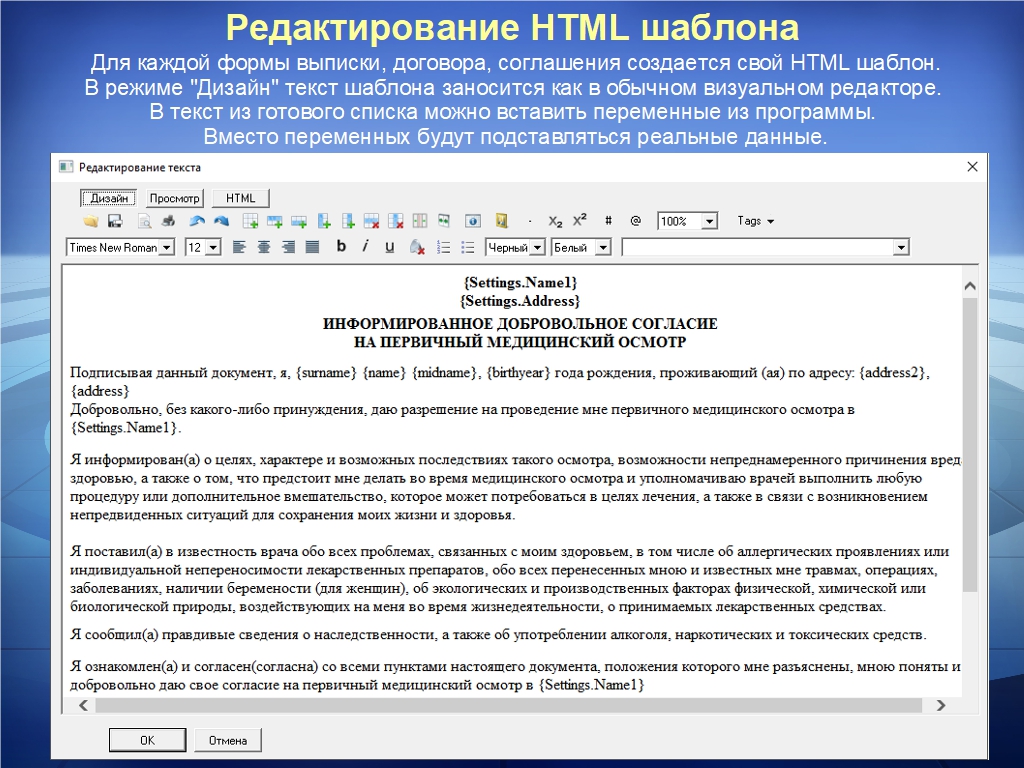Click the center alignment icon

pyautogui.click(x=264, y=247)
